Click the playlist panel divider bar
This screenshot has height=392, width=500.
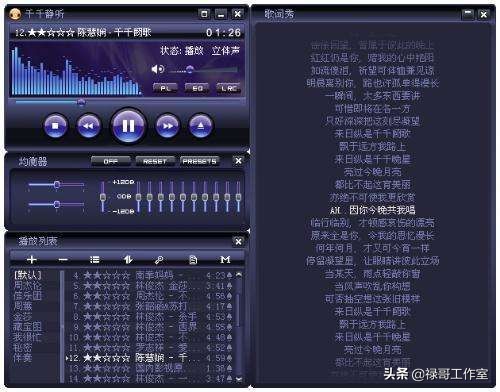click(62, 327)
